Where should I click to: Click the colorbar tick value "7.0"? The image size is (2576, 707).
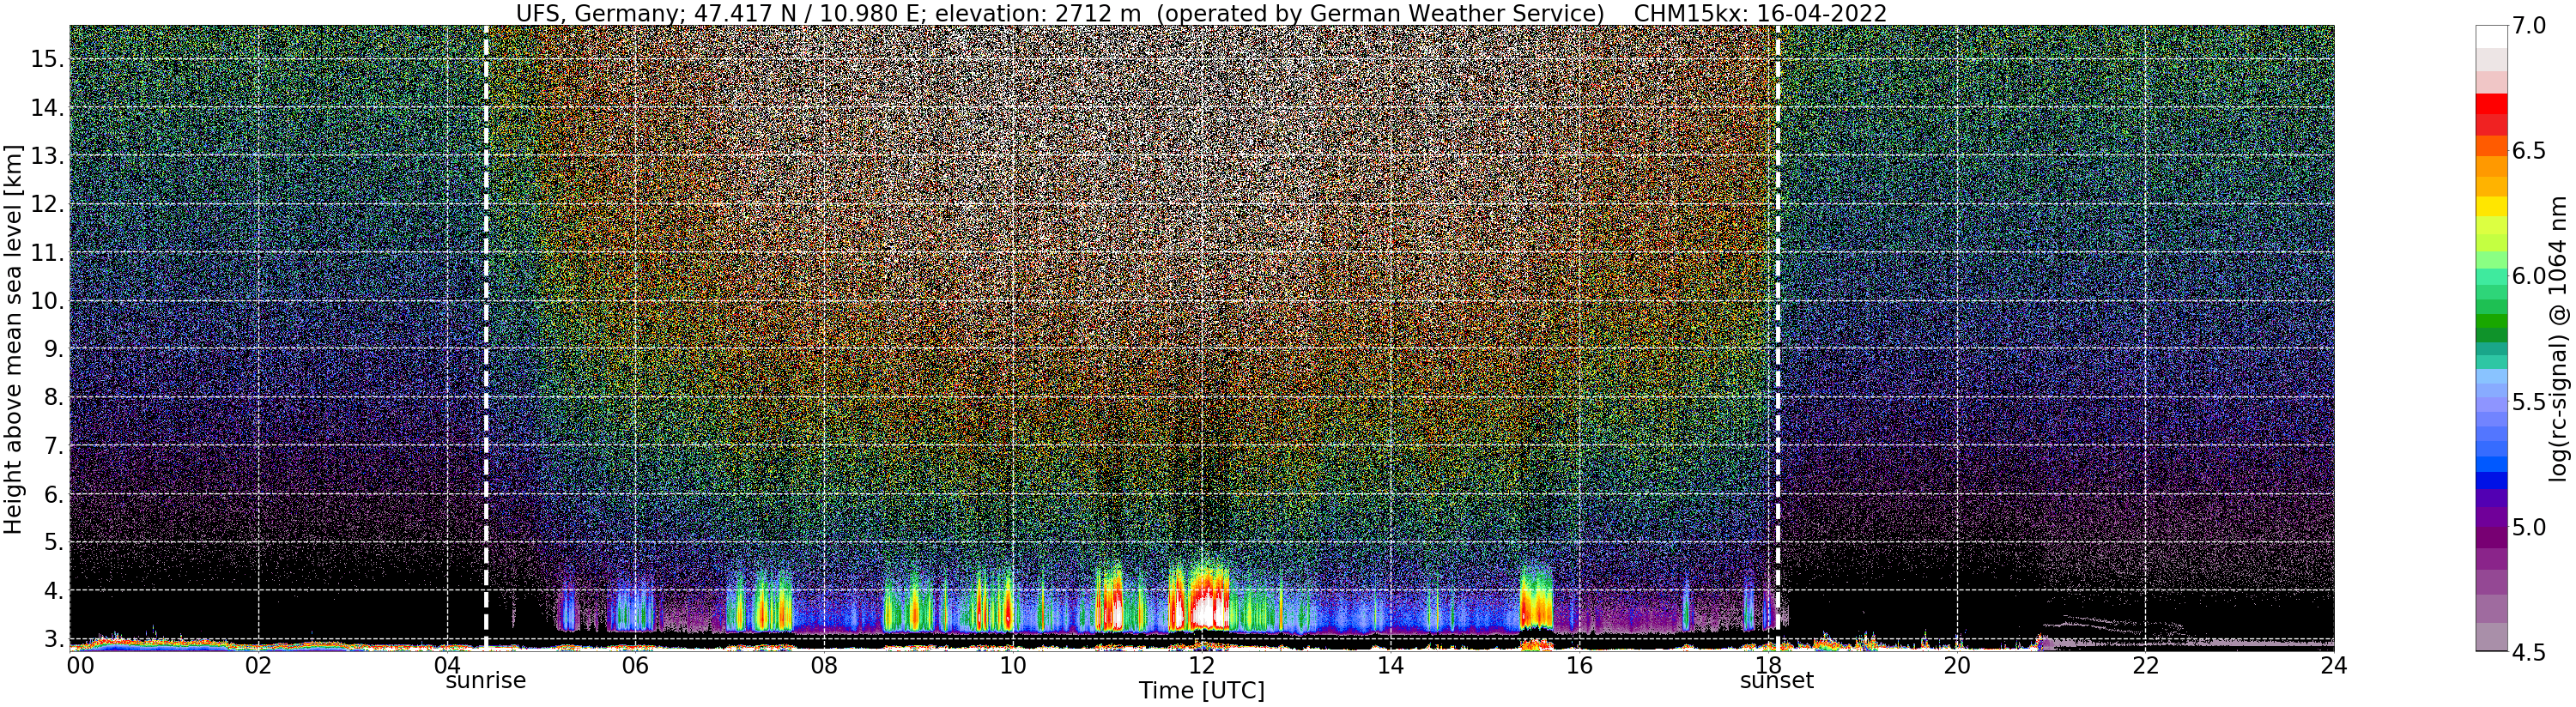tap(2529, 27)
